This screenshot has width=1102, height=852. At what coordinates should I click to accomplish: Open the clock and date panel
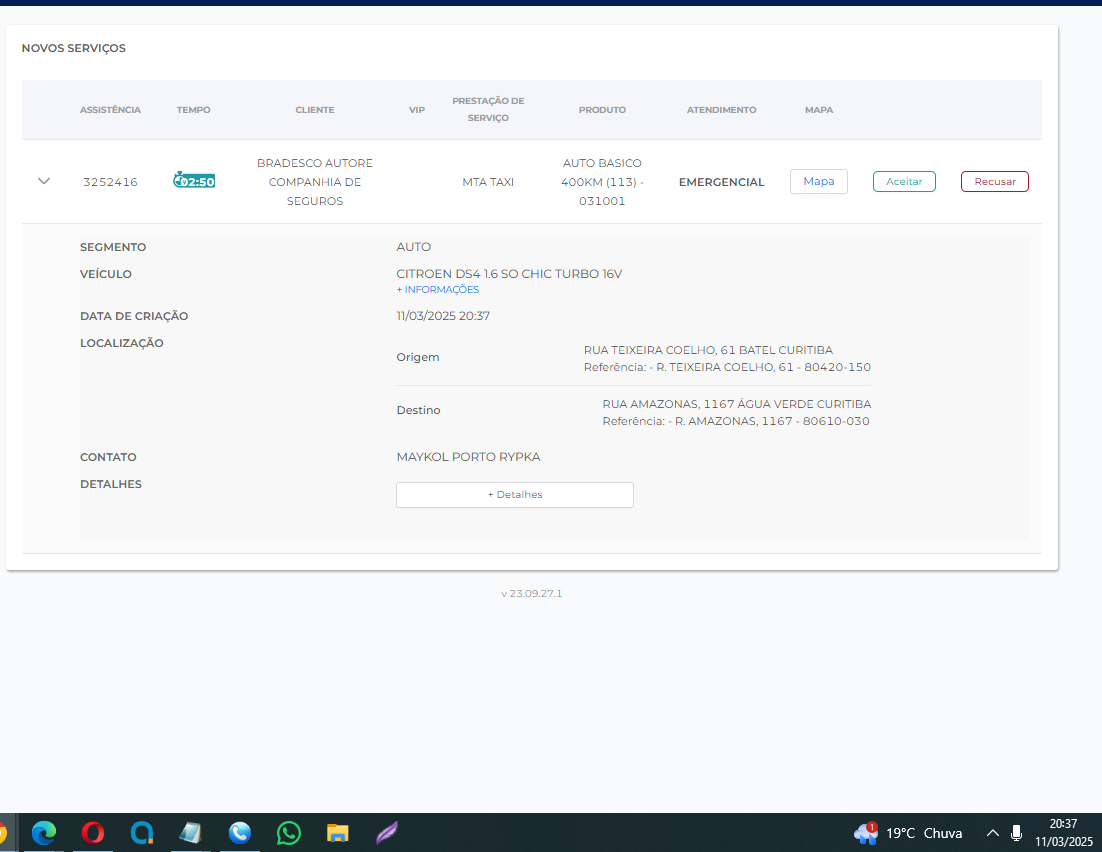(1063, 832)
